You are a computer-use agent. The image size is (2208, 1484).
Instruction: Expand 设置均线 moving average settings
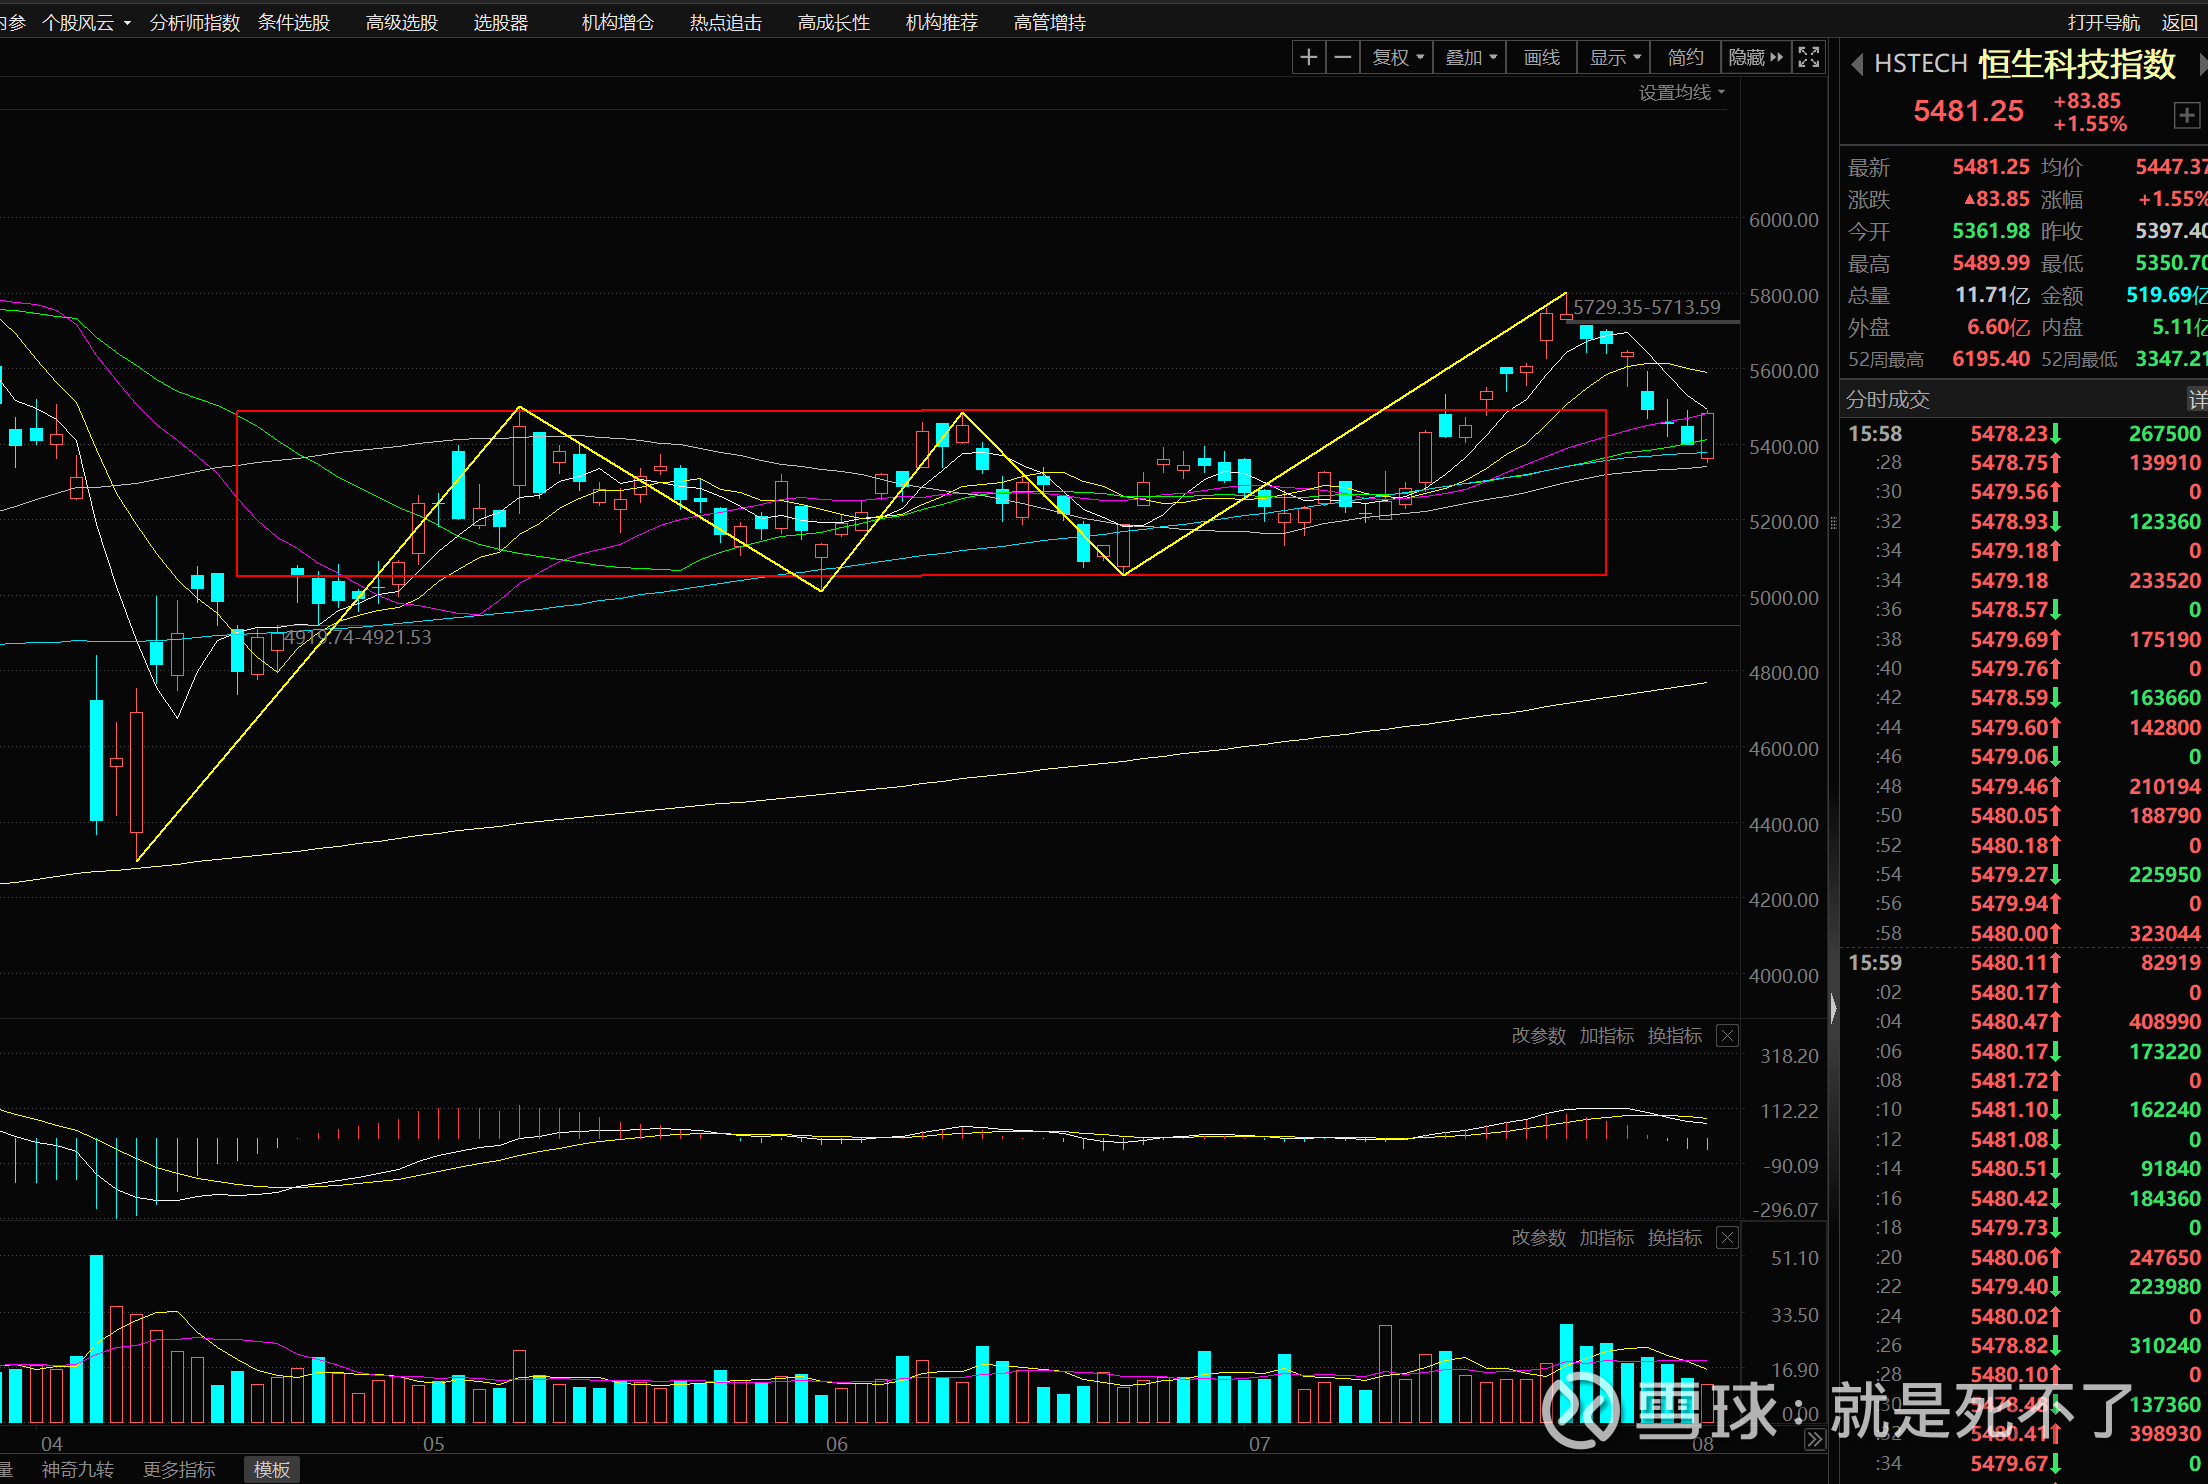tap(1682, 93)
